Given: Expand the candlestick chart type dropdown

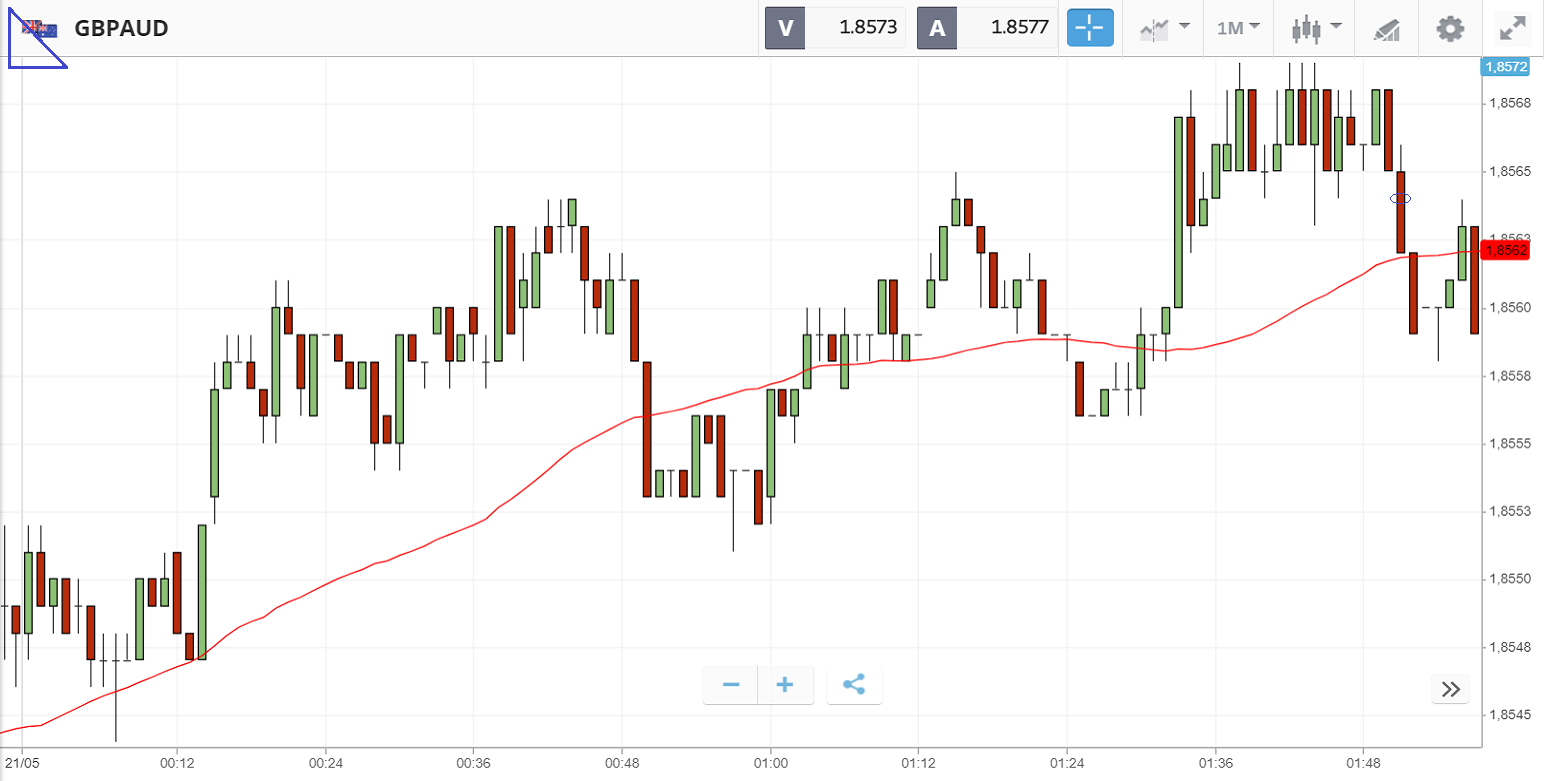Looking at the screenshot, I should 1315,28.
